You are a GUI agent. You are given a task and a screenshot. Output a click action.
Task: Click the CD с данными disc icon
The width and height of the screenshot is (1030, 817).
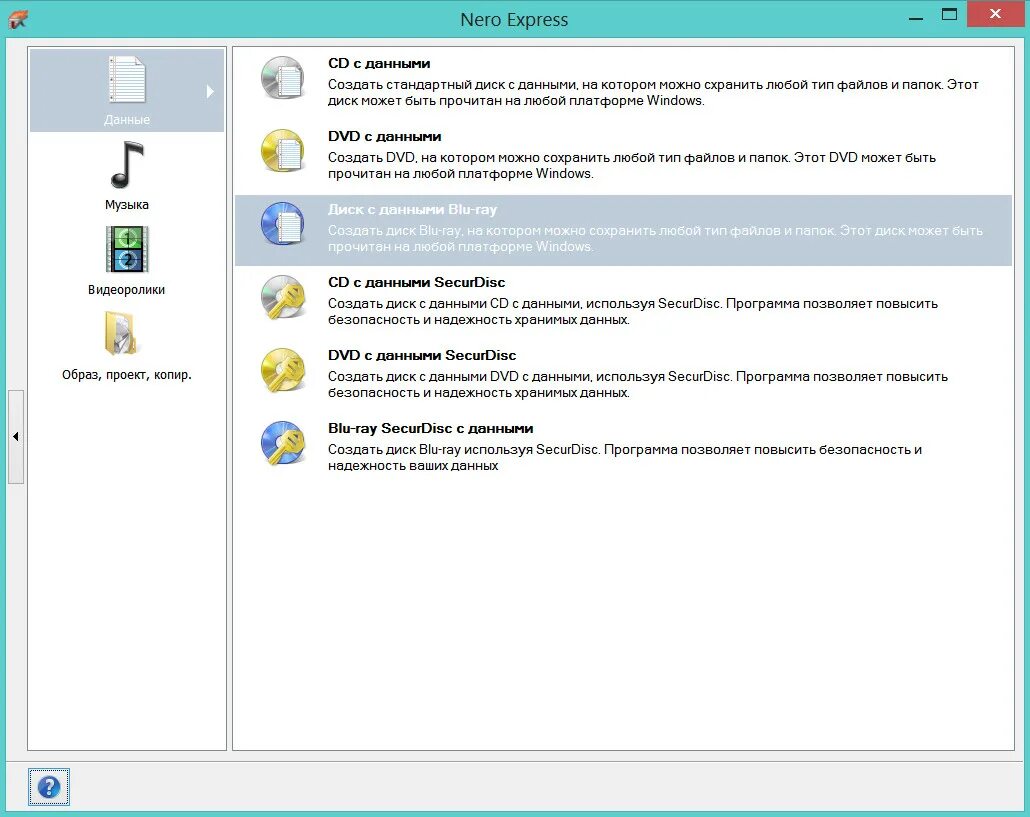282,77
